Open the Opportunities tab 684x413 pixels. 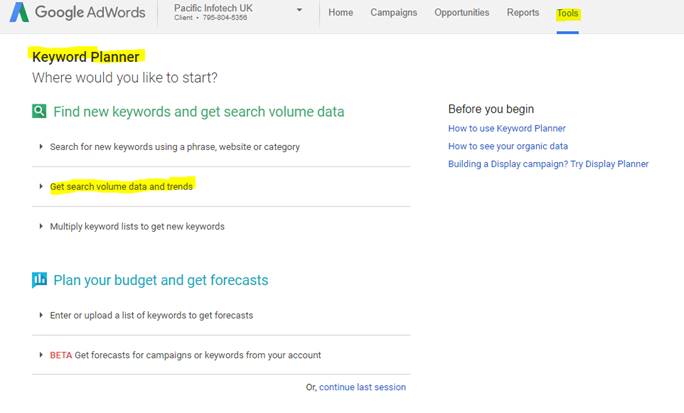pos(462,13)
